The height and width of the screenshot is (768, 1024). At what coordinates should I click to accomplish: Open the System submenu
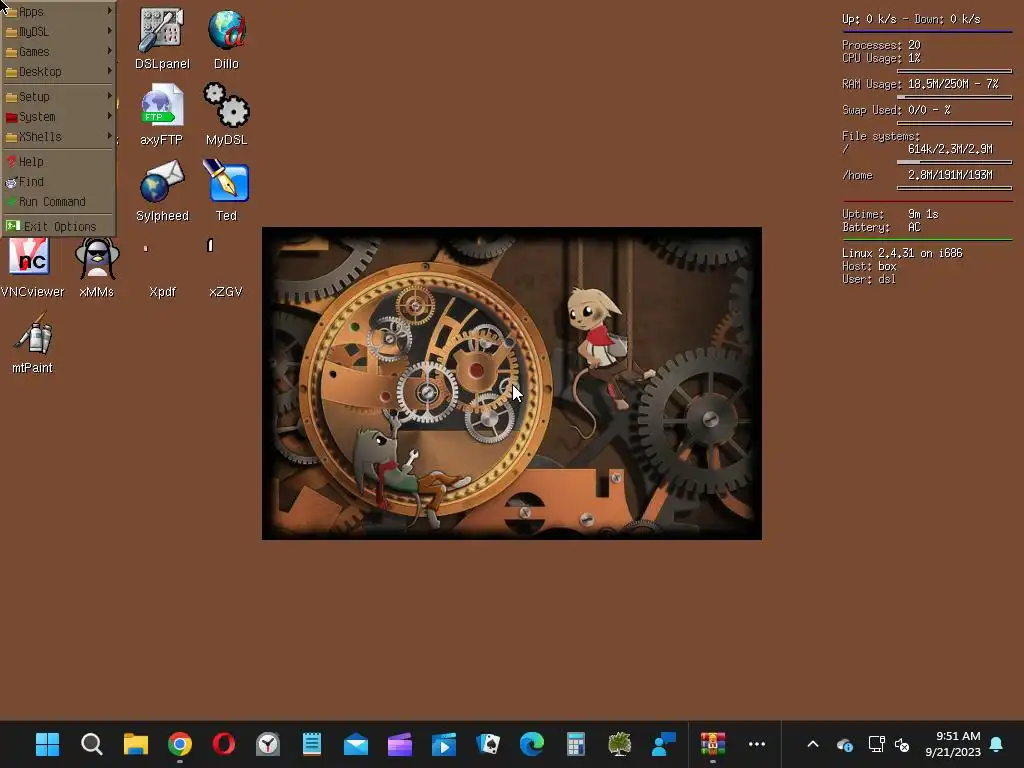[x=59, y=116]
